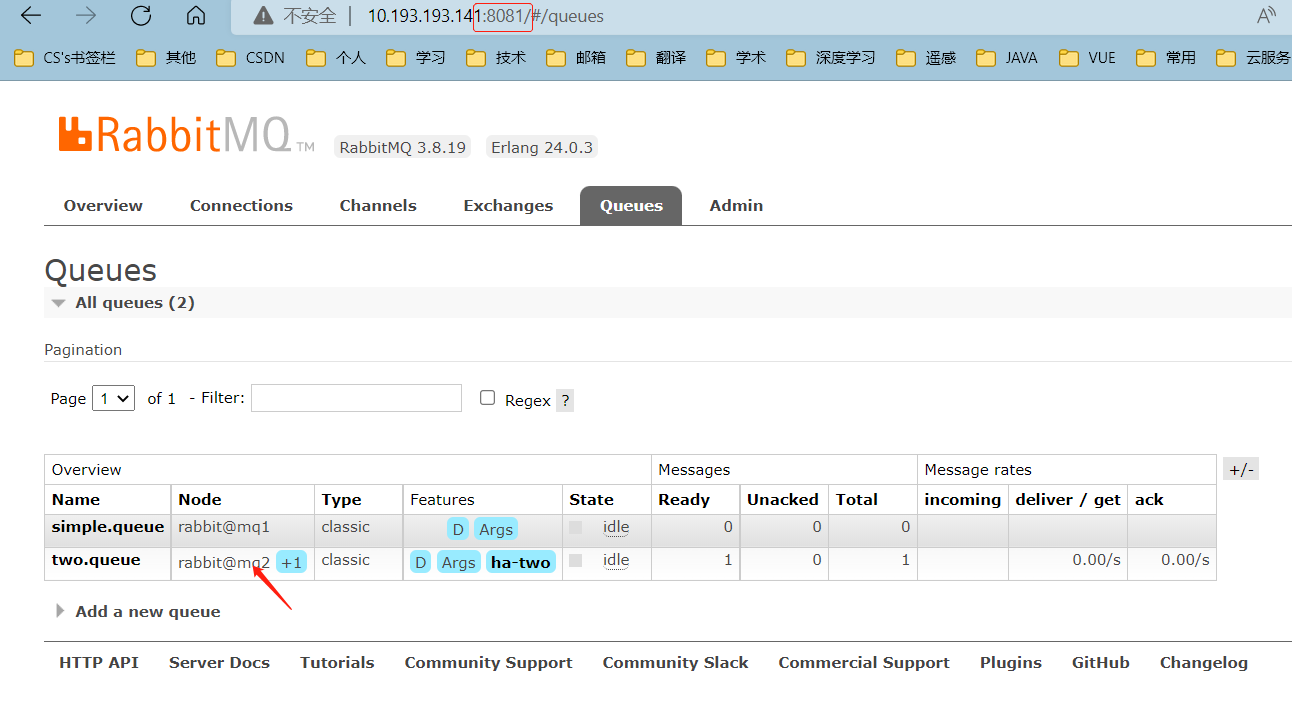1292x704 pixels.
Task: Open the 其他 bookmark folder
Action: [x=166, y=58]
